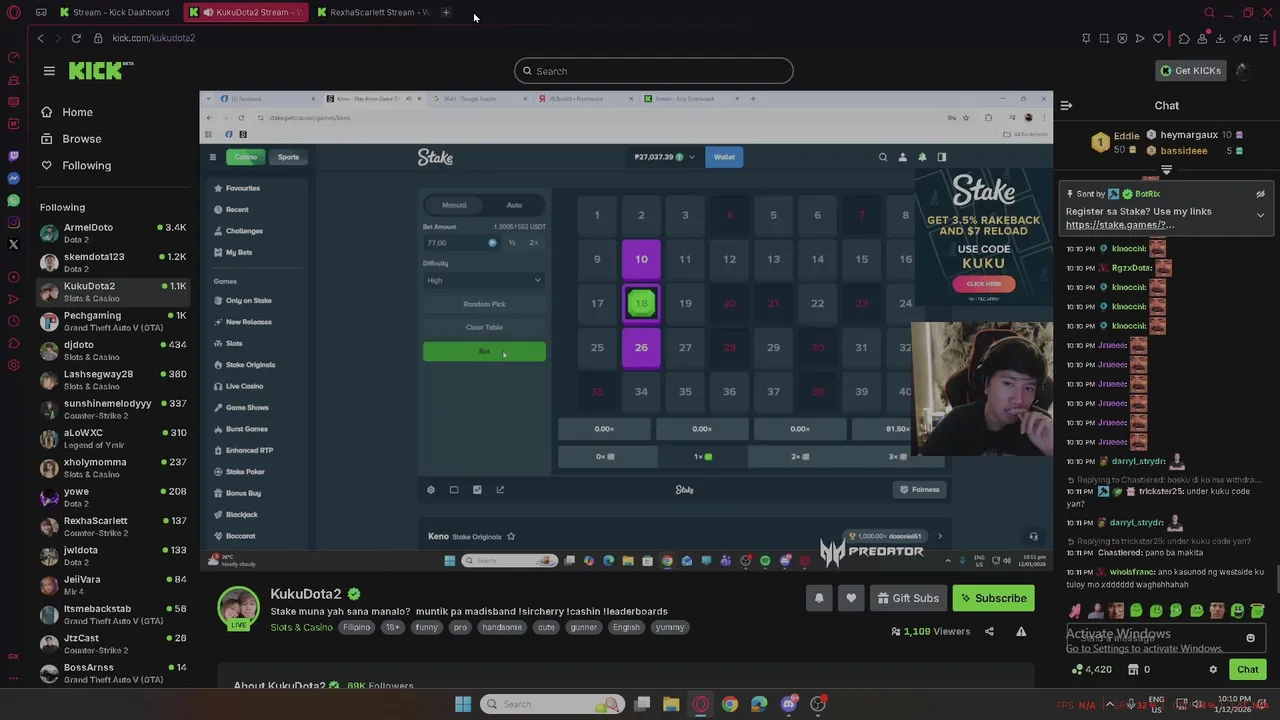Click the Opera GX logo menu
The image size is (1280, 720).
point(13,13)
